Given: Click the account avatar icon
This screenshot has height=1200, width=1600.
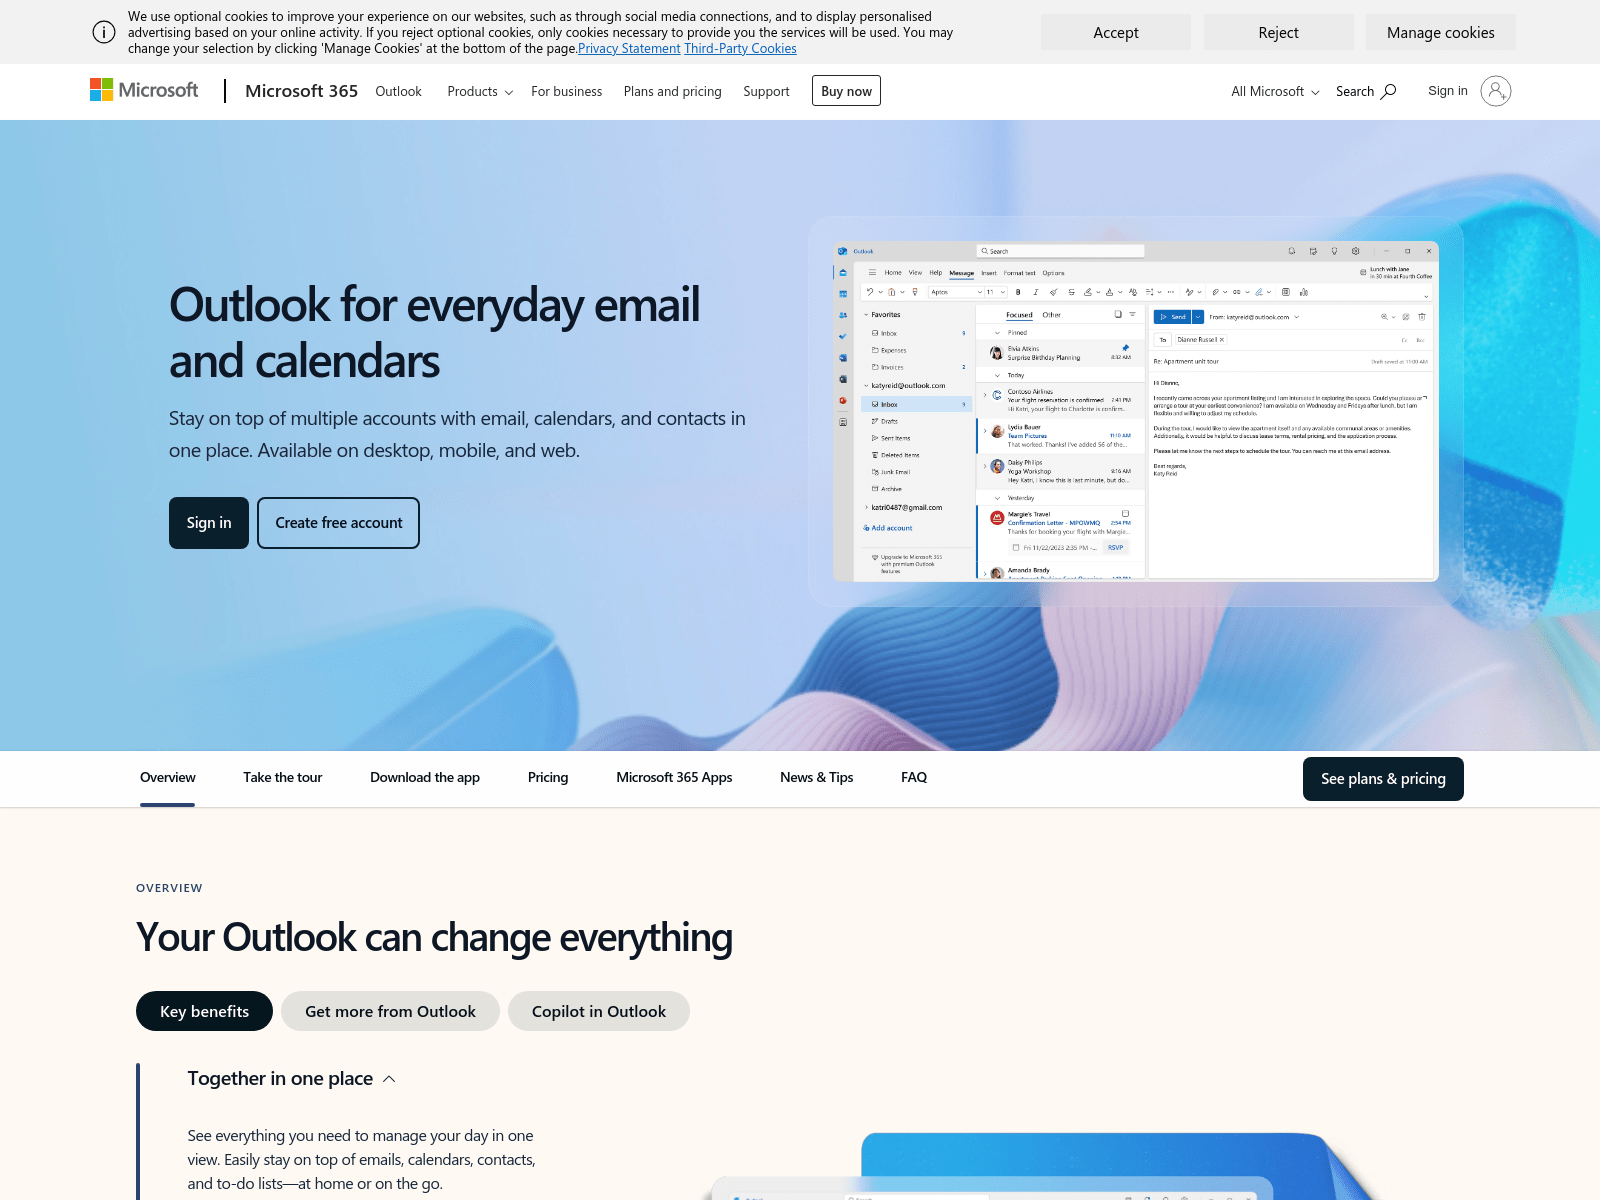Looking at the screenshot, I should (1496, 91).
